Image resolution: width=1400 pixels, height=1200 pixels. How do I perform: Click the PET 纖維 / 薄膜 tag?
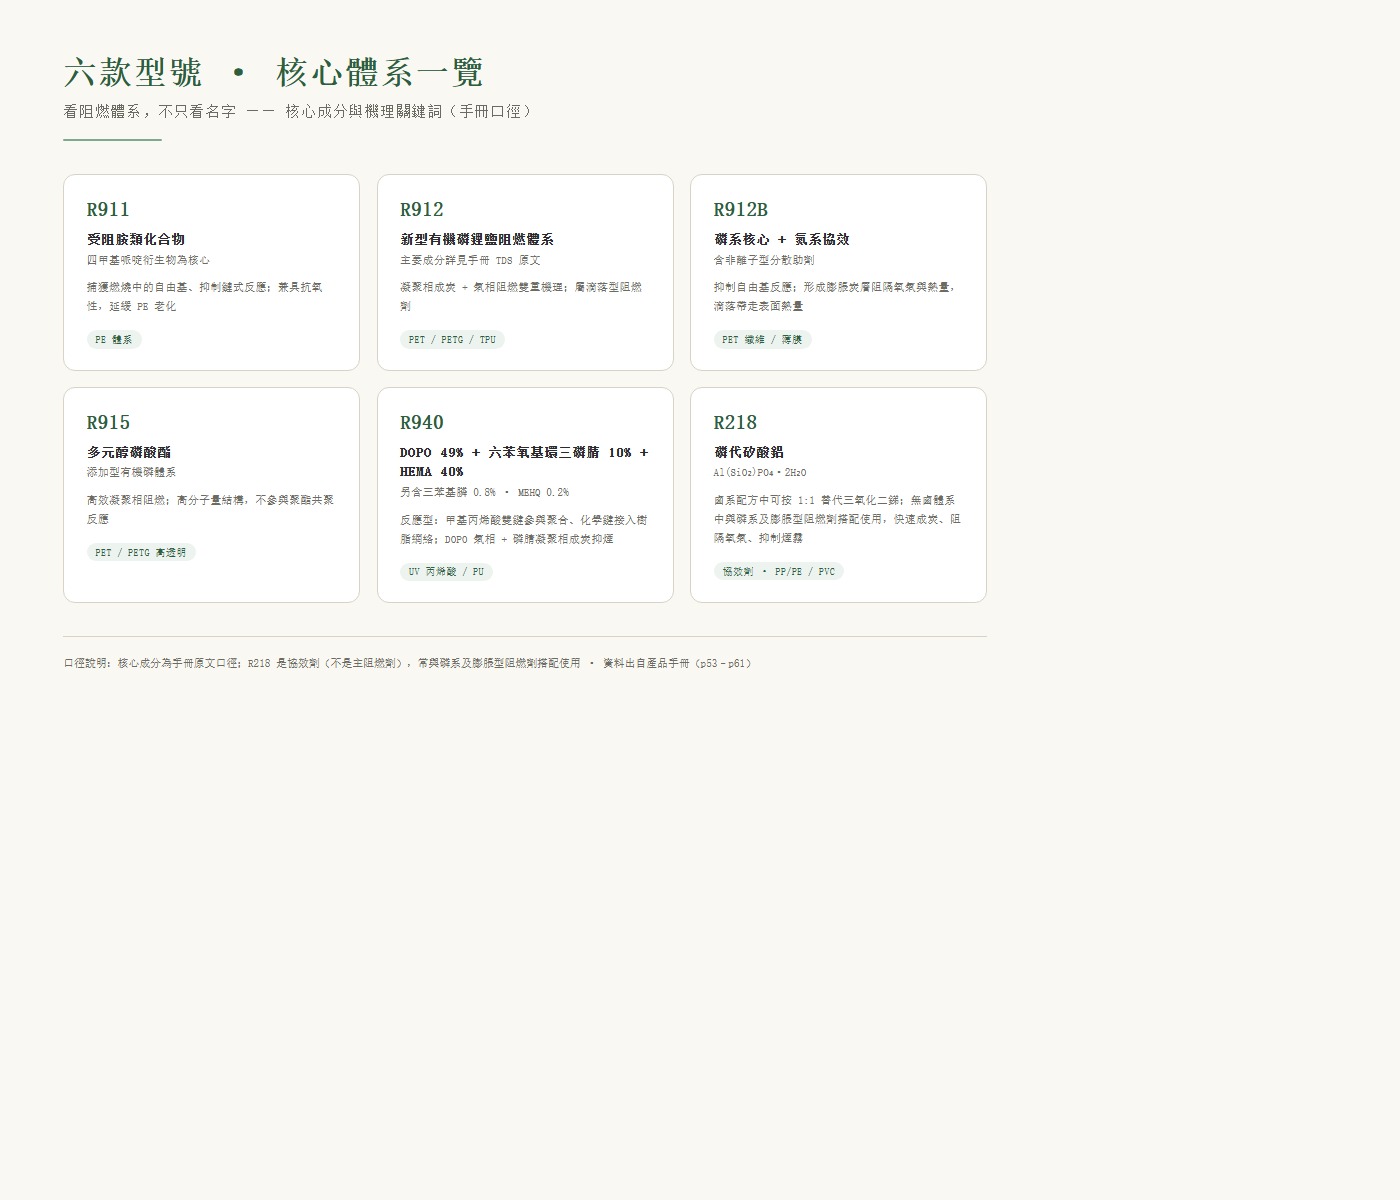click(762, 340)
